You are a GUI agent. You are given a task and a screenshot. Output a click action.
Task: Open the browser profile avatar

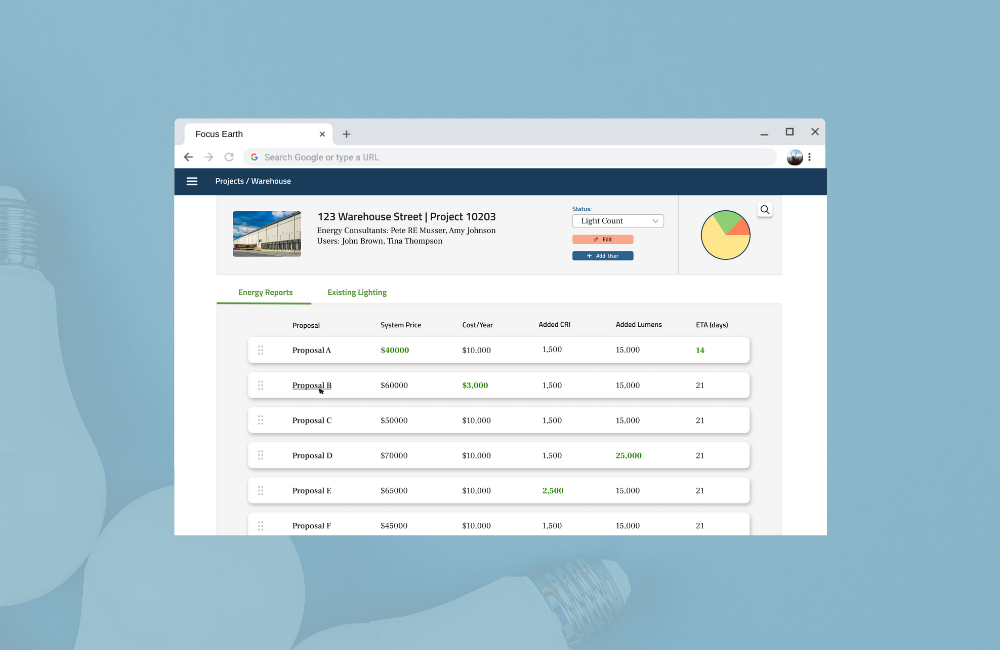pyautogui.click(x=795, y=157)
